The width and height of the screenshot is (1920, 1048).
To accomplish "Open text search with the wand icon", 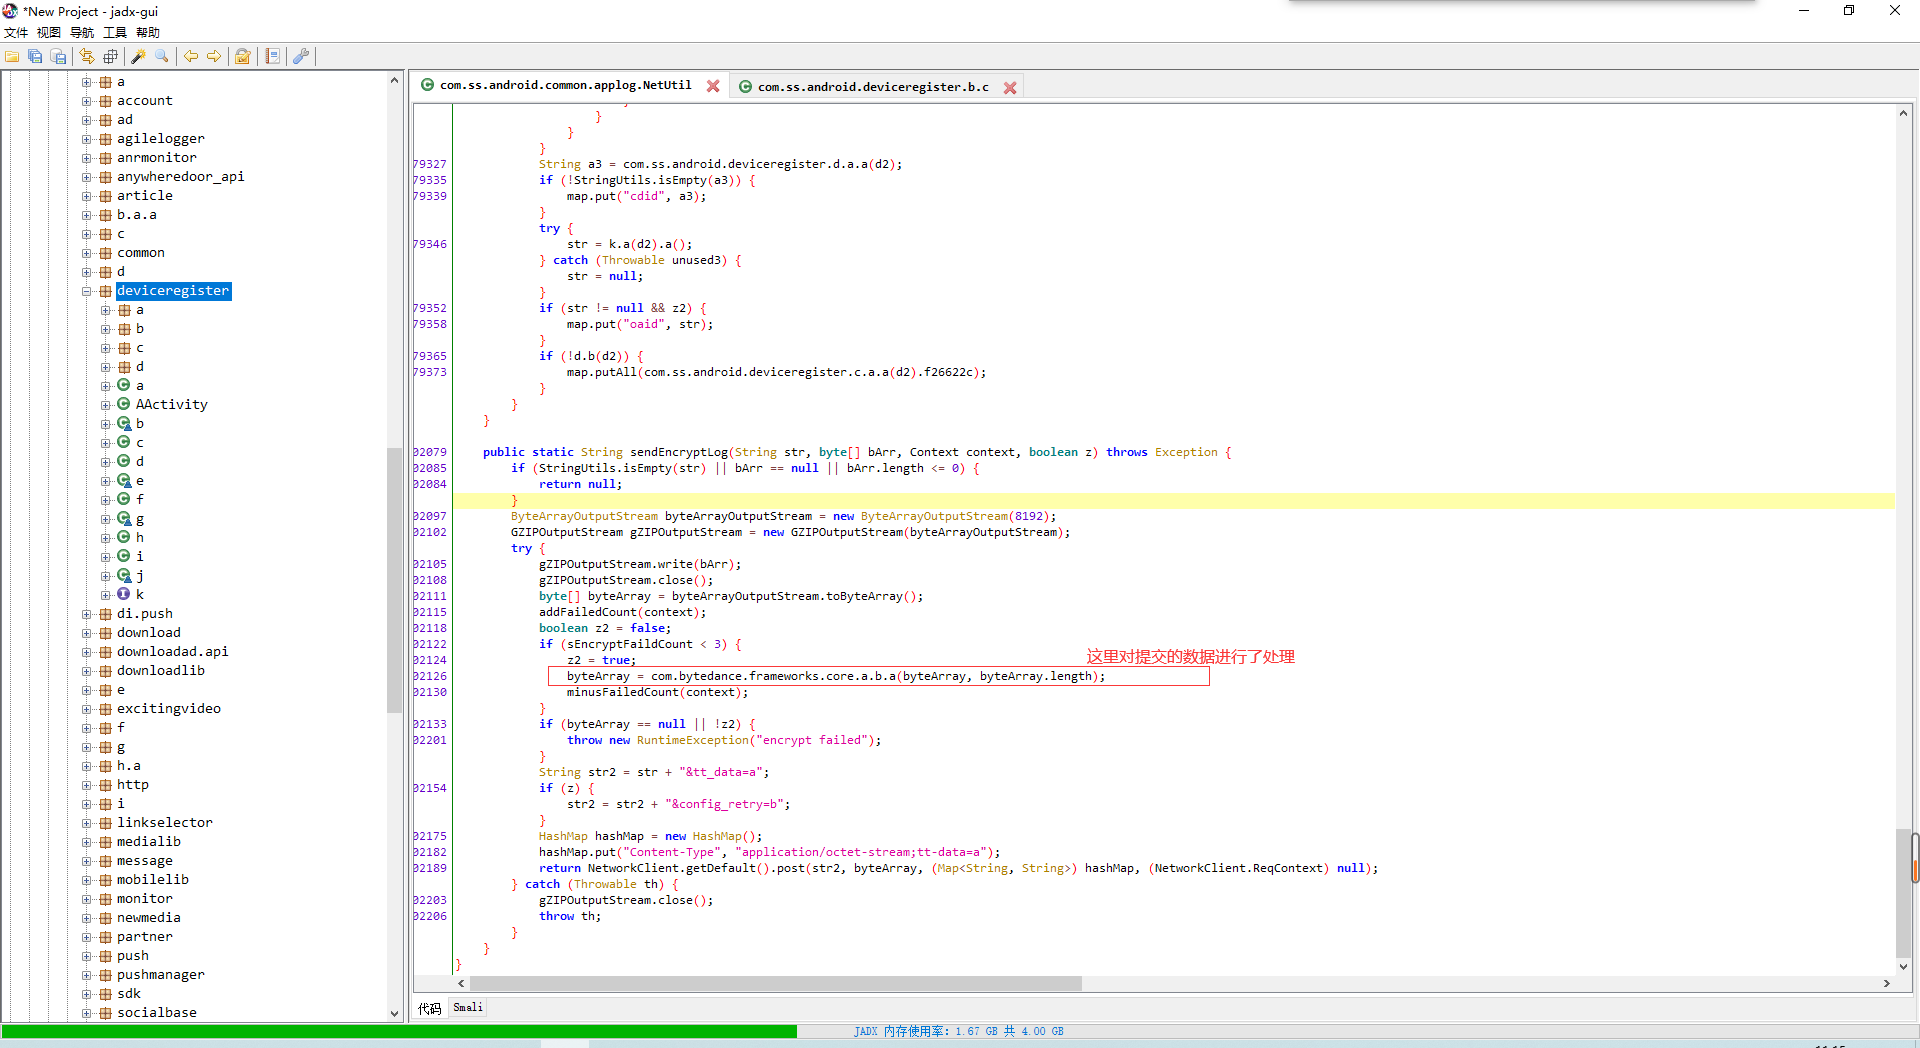I will point(138,57).
